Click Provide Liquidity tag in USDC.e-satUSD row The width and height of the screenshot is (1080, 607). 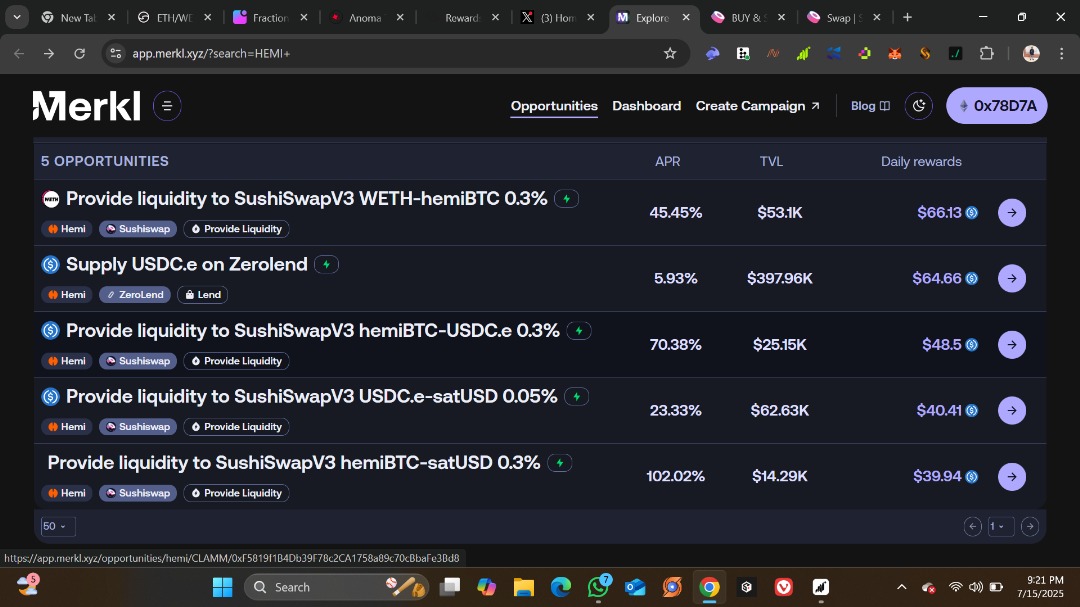(x=236, y=427)
